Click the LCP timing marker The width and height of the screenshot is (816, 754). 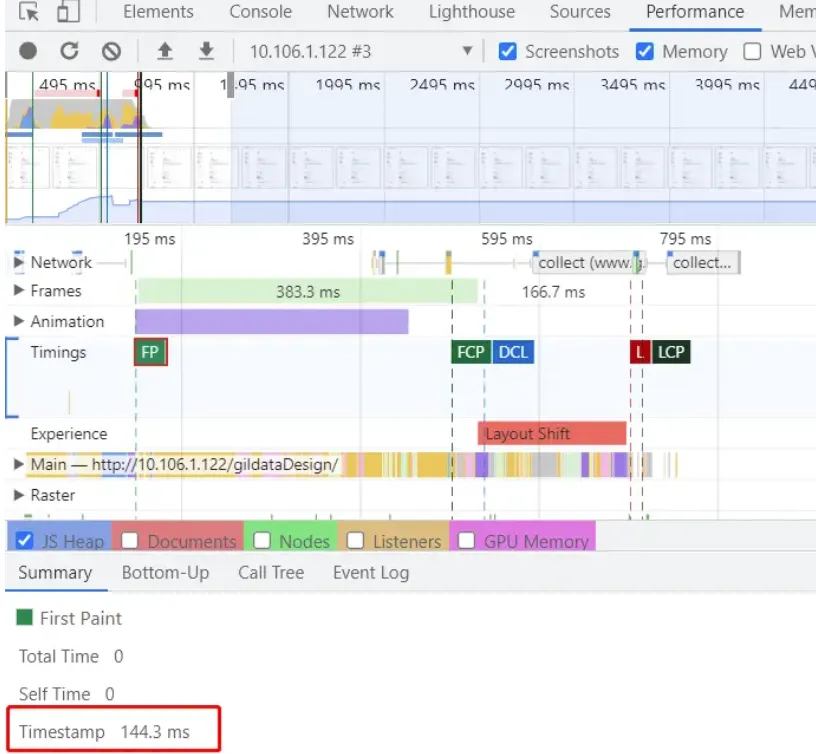(x=671, y=352)
